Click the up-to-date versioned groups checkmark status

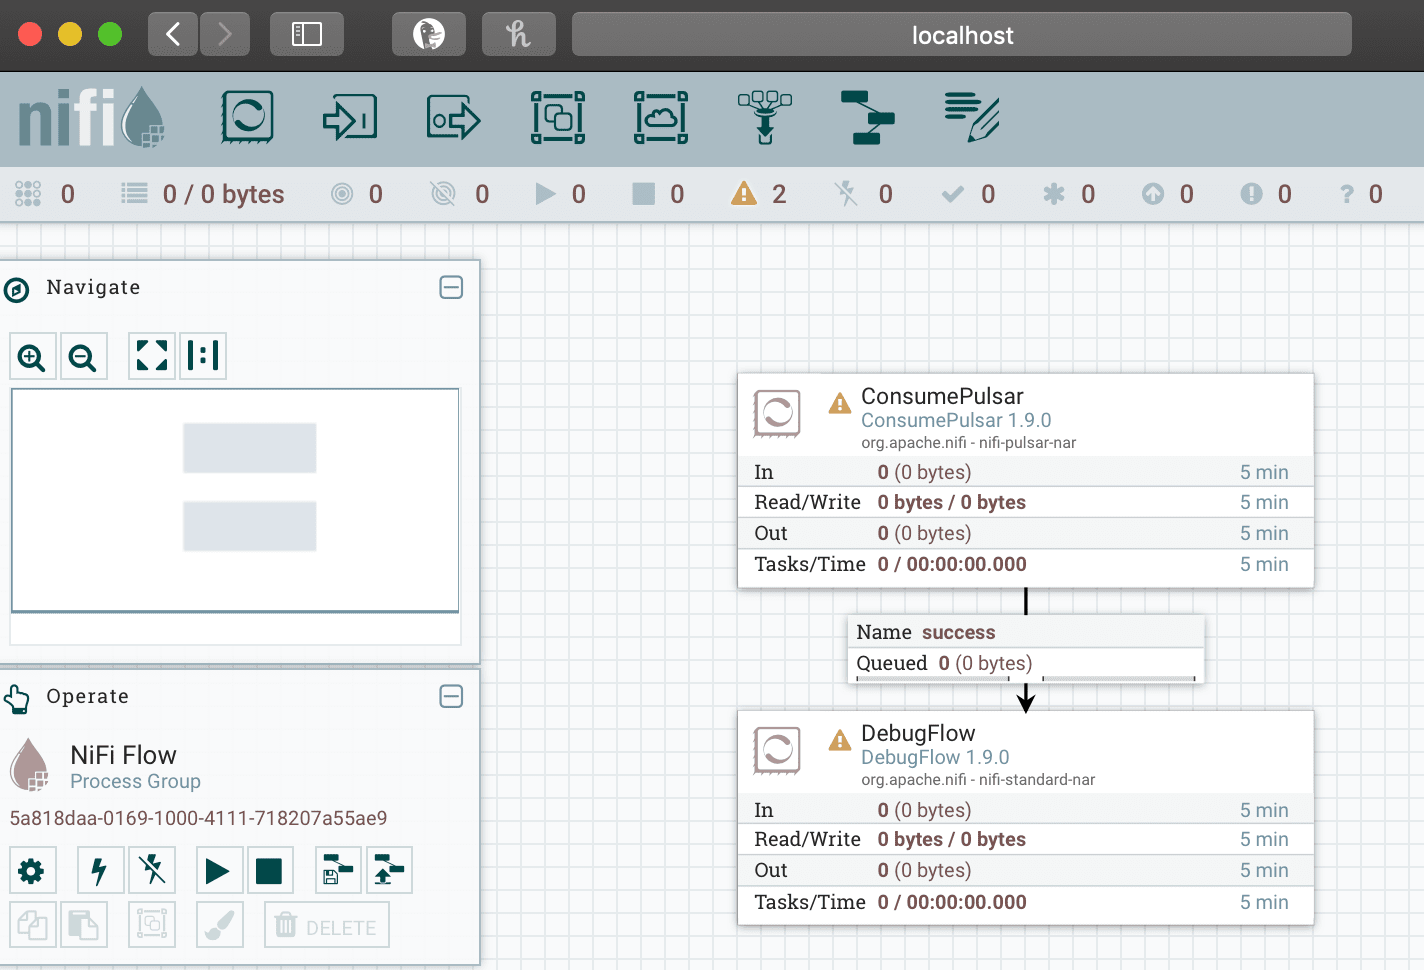(x=969, y=194)
